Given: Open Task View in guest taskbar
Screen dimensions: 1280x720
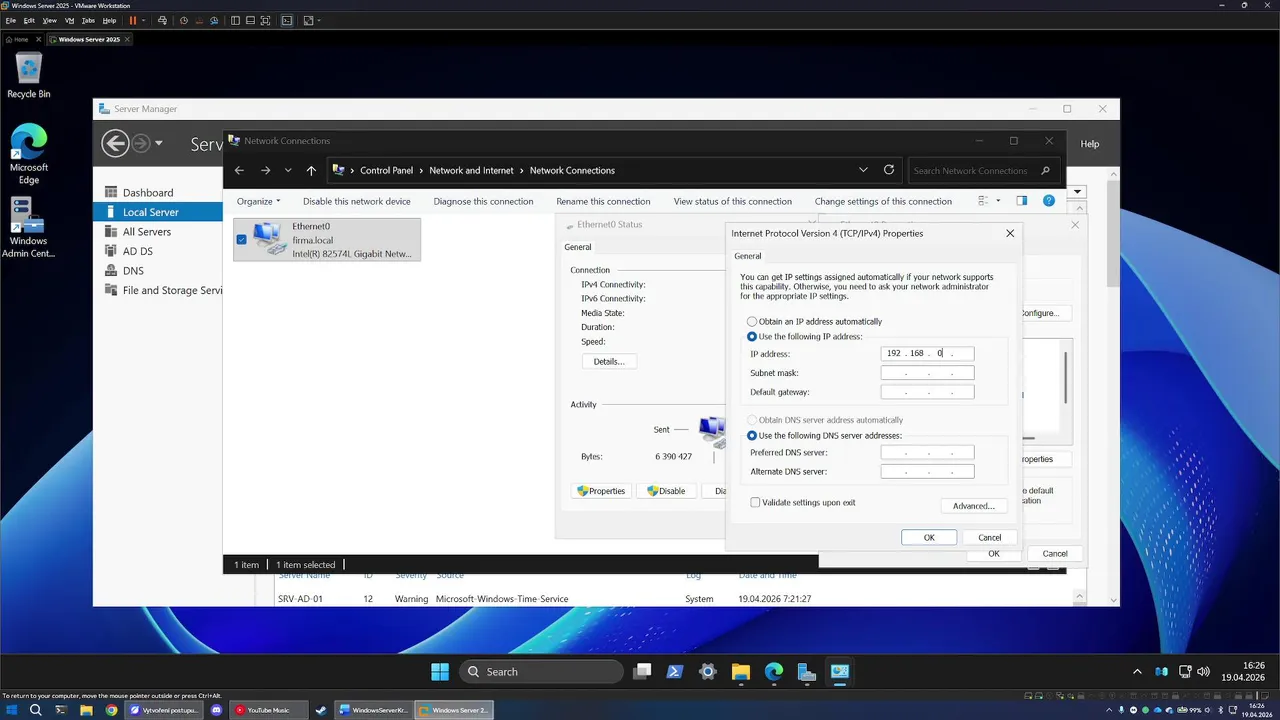Looking at the screenshot, I should coord(642,672).
